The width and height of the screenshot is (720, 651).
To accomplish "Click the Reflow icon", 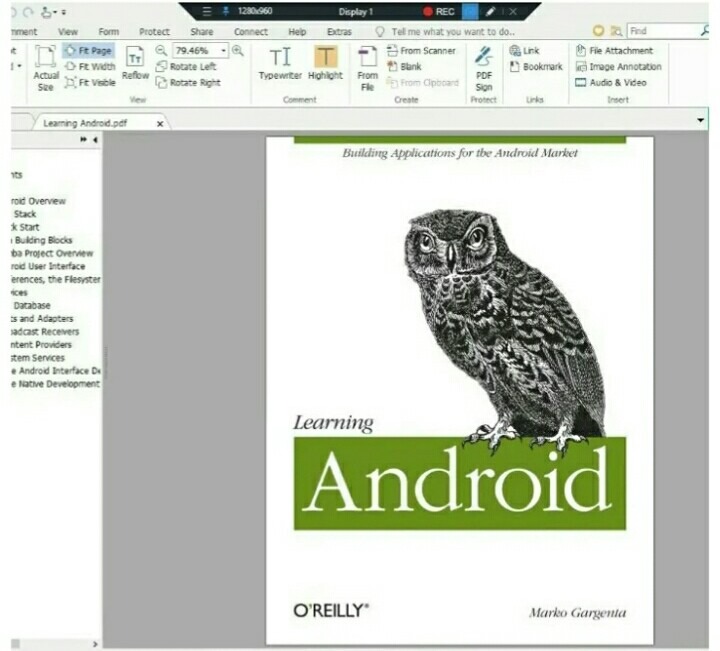I will click(x=135, y=63).
